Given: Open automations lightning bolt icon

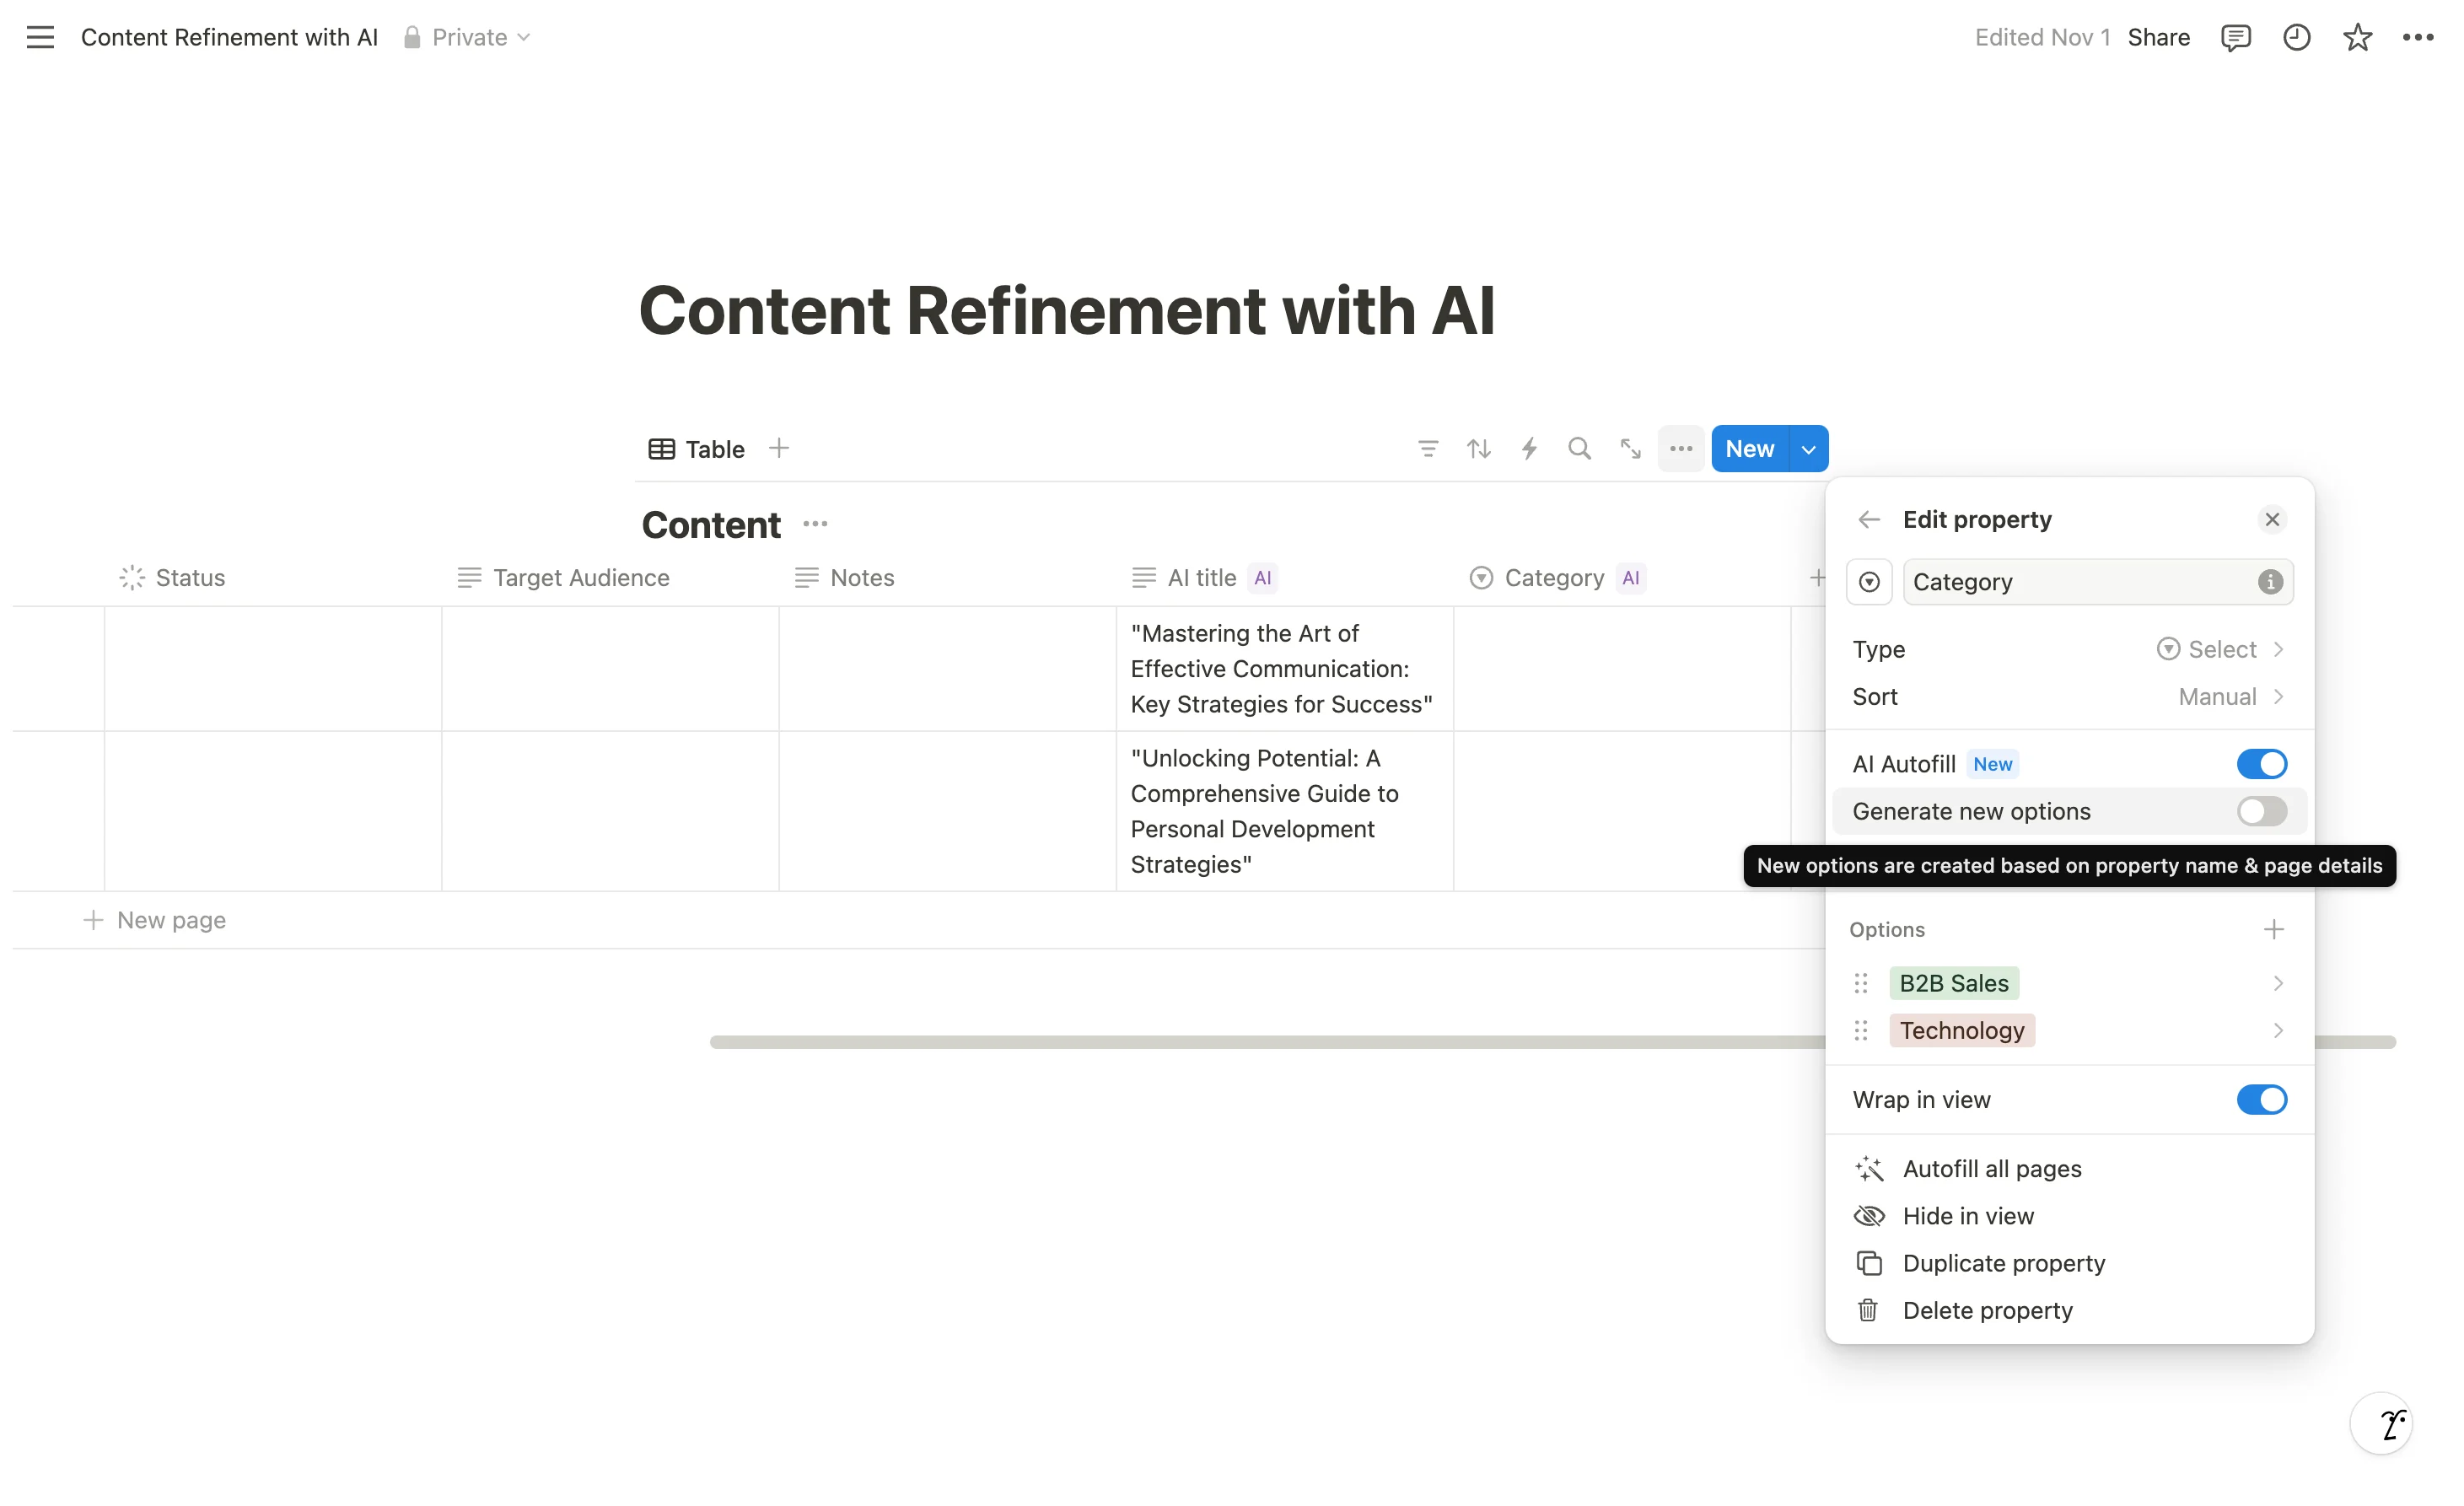Looking at the screenshot, I should (x=1529, y=449).
